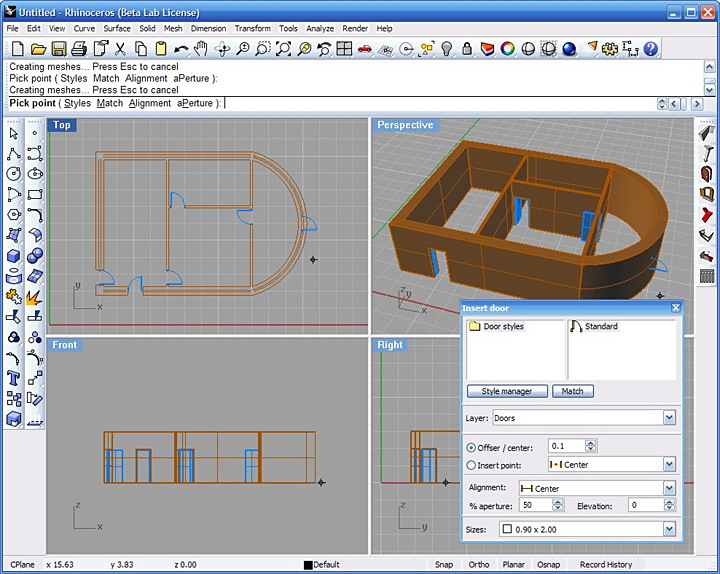Click the Match button

[573, 391]
